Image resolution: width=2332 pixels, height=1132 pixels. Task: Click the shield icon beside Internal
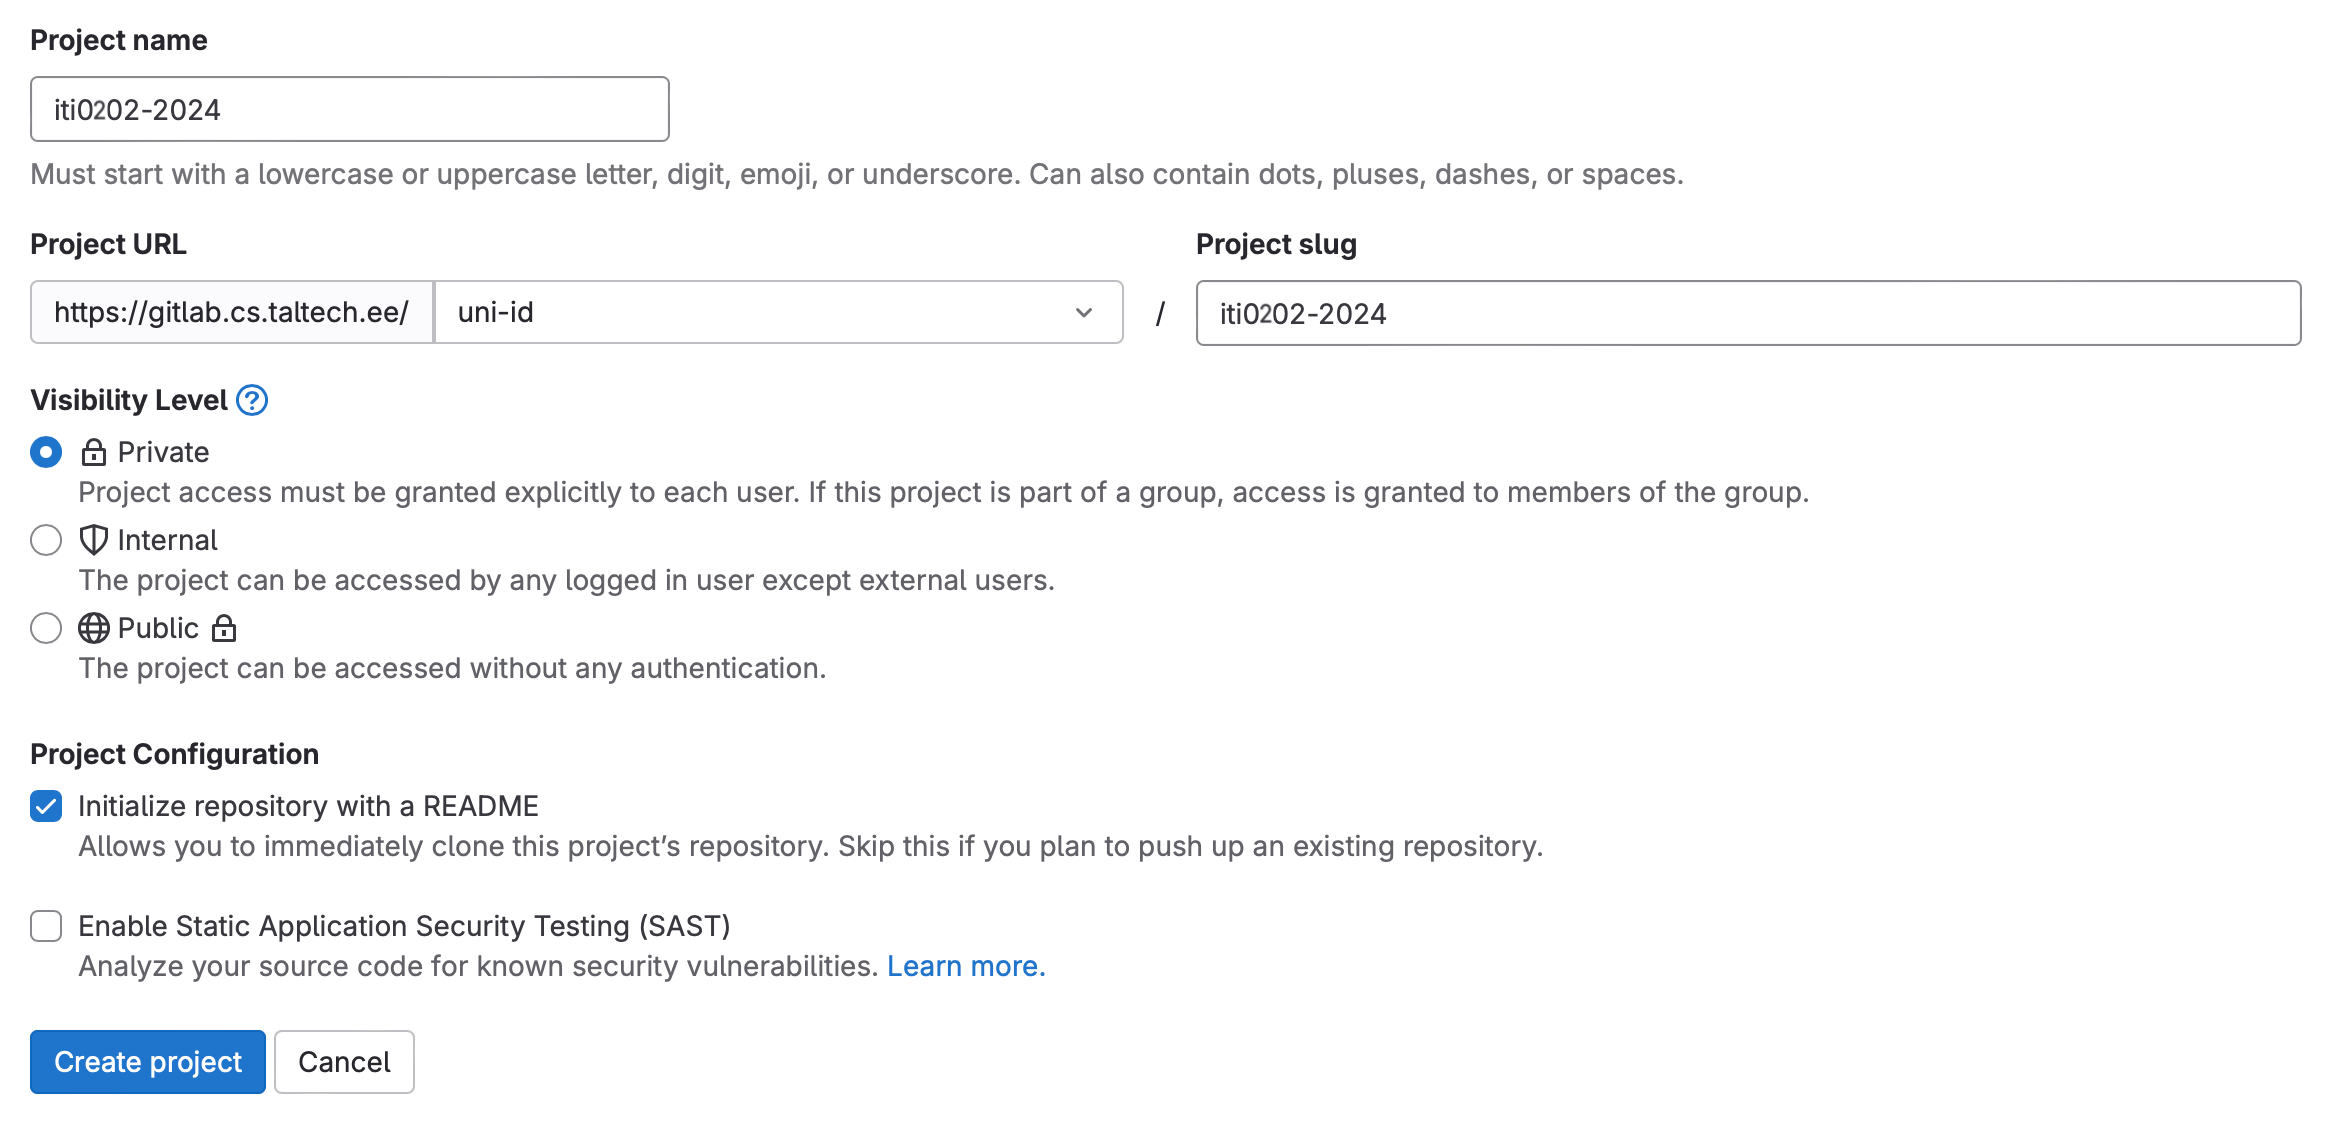94,540
